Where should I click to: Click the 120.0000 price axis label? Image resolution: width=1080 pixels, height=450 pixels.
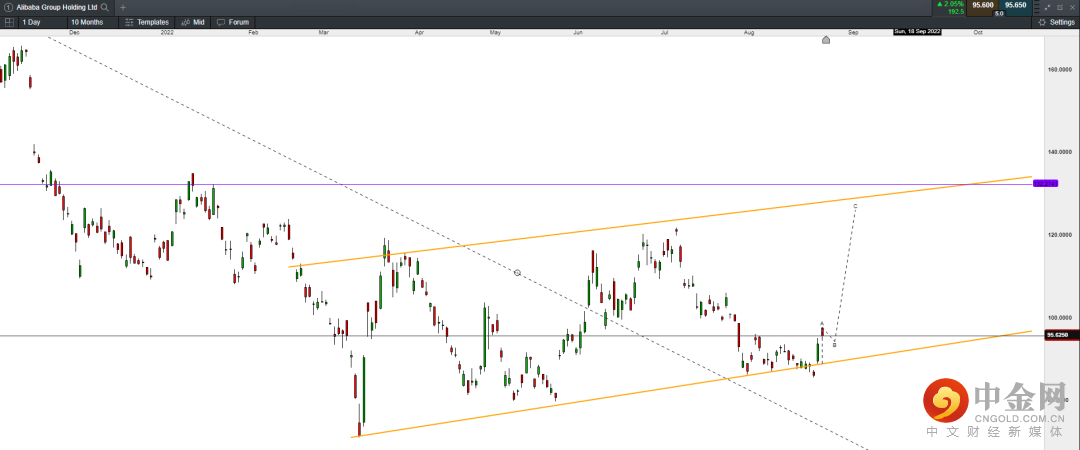pos(1061,234)
